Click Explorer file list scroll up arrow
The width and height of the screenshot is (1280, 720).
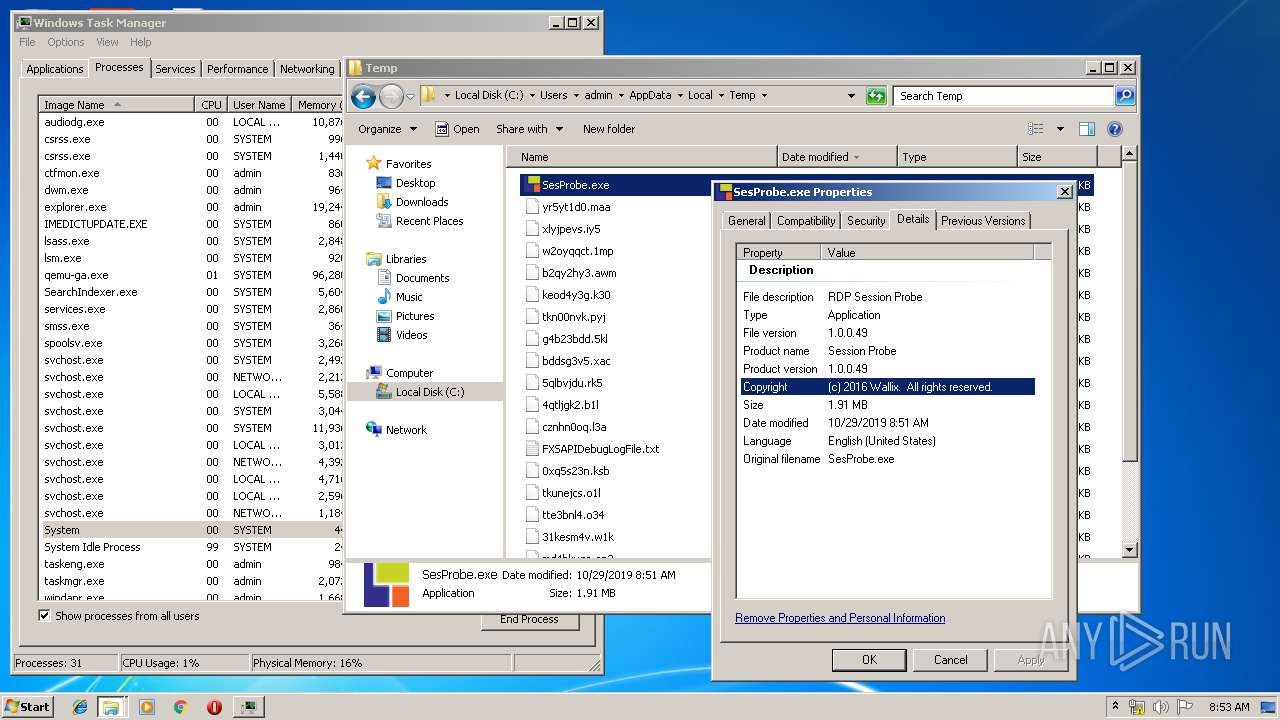1130,154
